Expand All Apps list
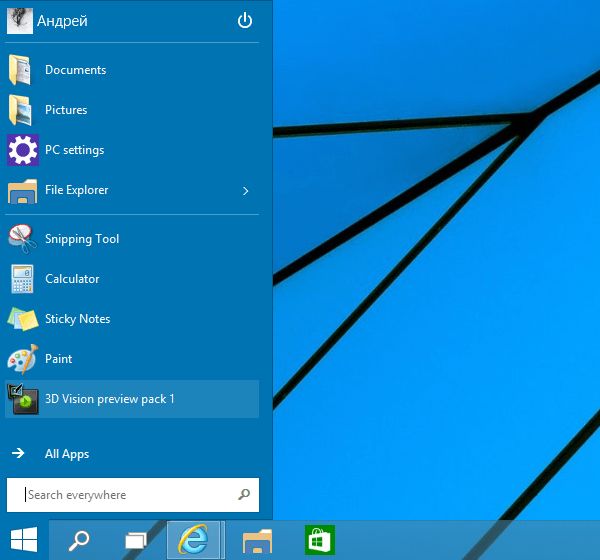Viewport: 600px width, 560px height. pos(66,454)
